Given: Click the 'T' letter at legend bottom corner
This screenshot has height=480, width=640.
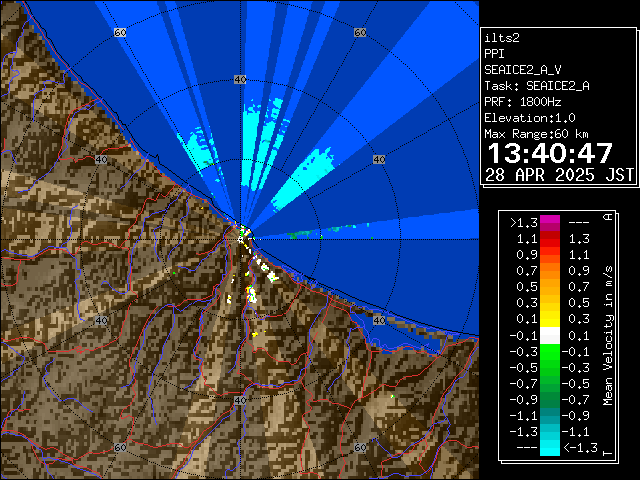Looking at the screenshot, I should pyautogui.click(x=608, y=453).
